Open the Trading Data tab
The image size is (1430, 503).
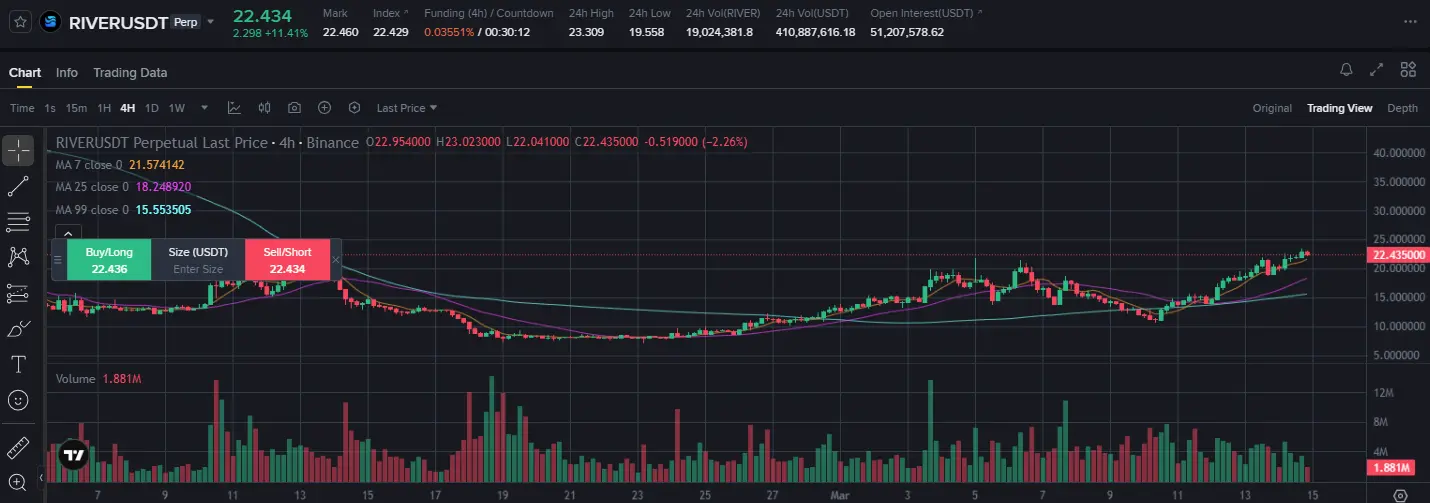[x=130, y=73]
